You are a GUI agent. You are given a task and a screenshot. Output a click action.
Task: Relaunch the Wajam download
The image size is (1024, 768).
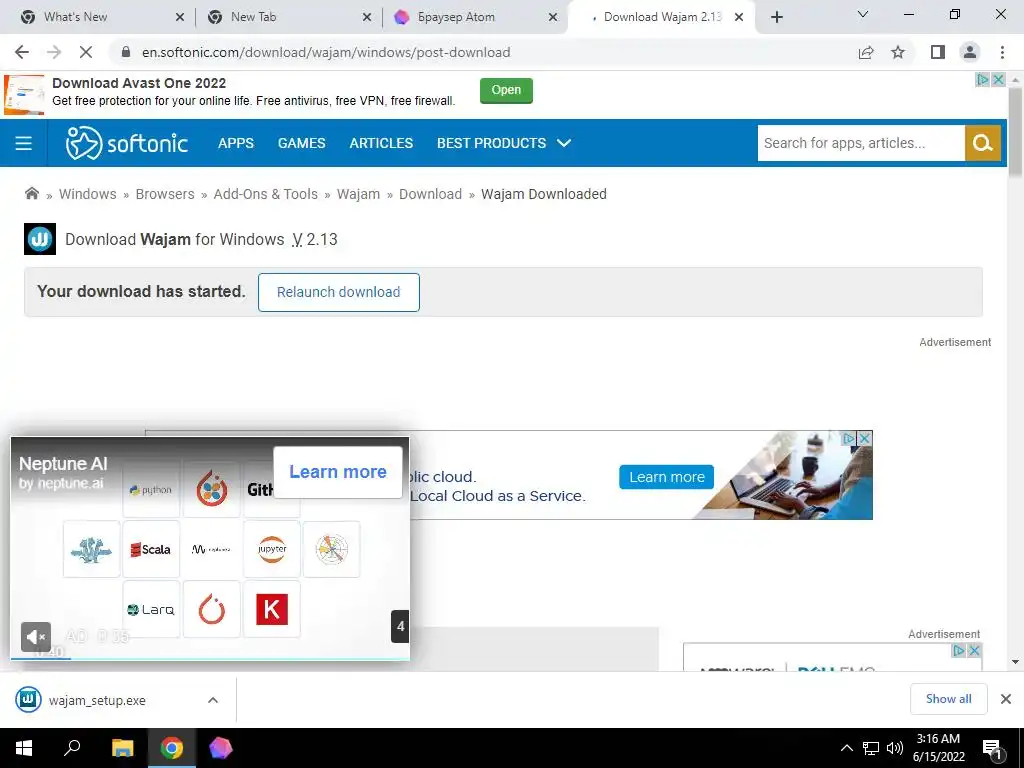point(338,292)
